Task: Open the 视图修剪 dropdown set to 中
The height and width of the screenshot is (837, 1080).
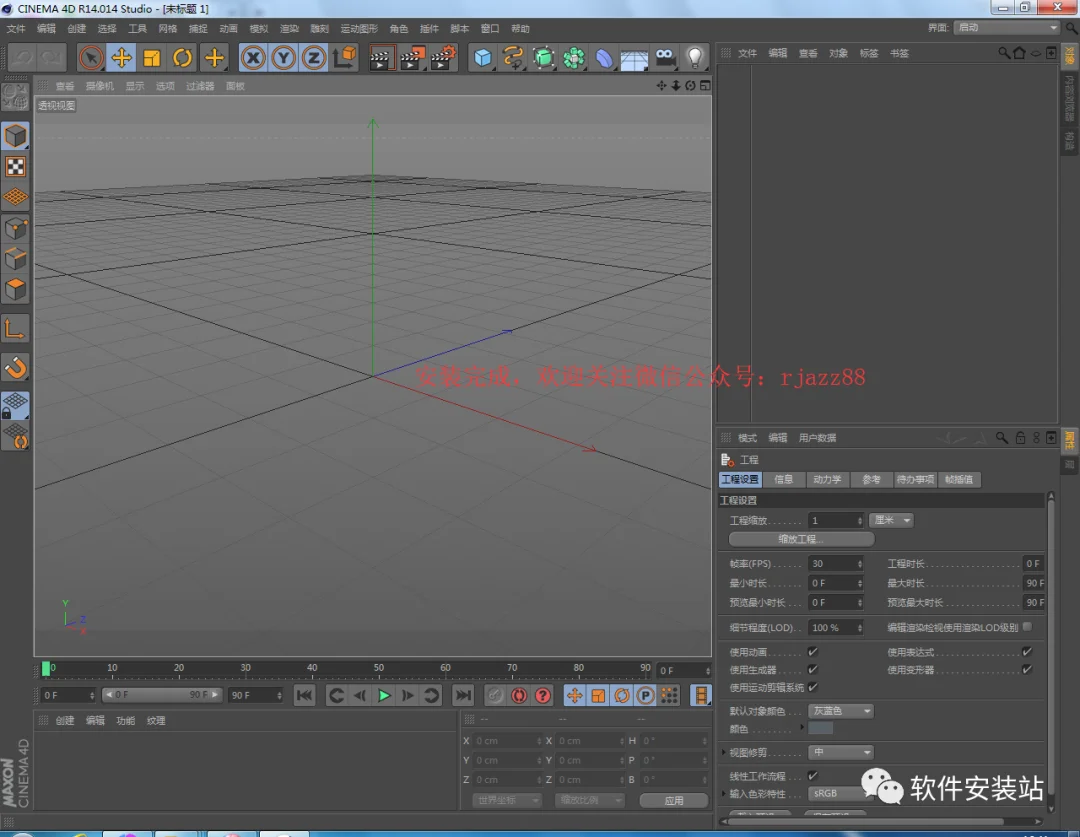Action: point(841,752)
